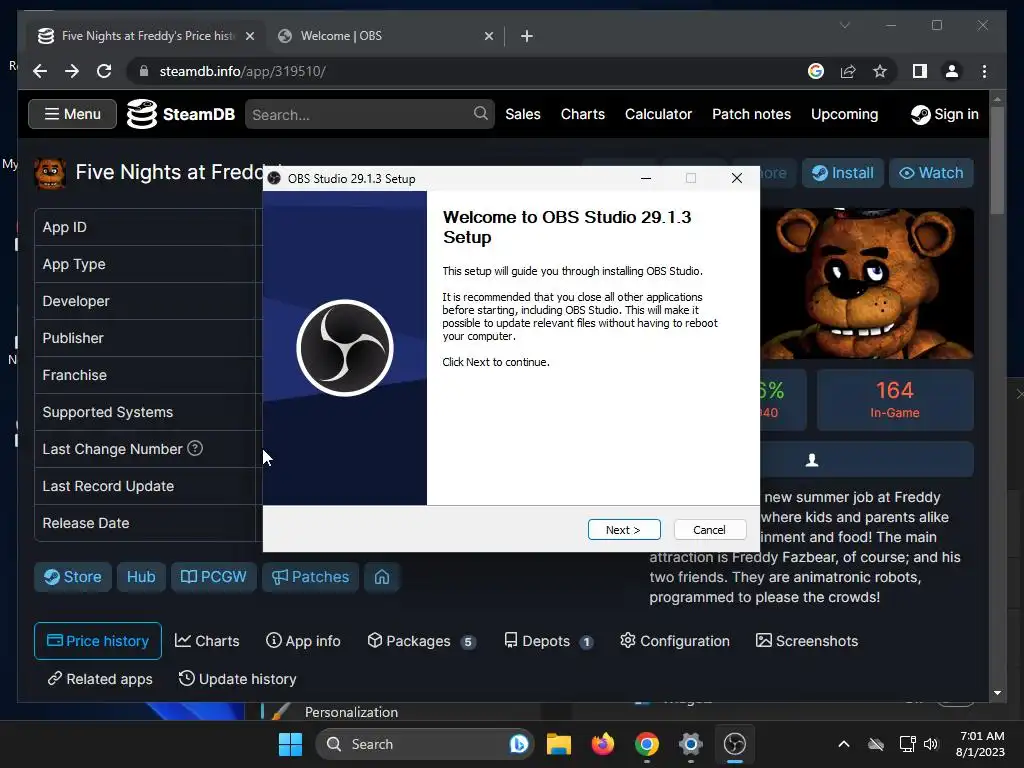Open the PCGW wiki link
This screenshot has width=1024, height=768.
pyautogui.click(x=214, y=577)
